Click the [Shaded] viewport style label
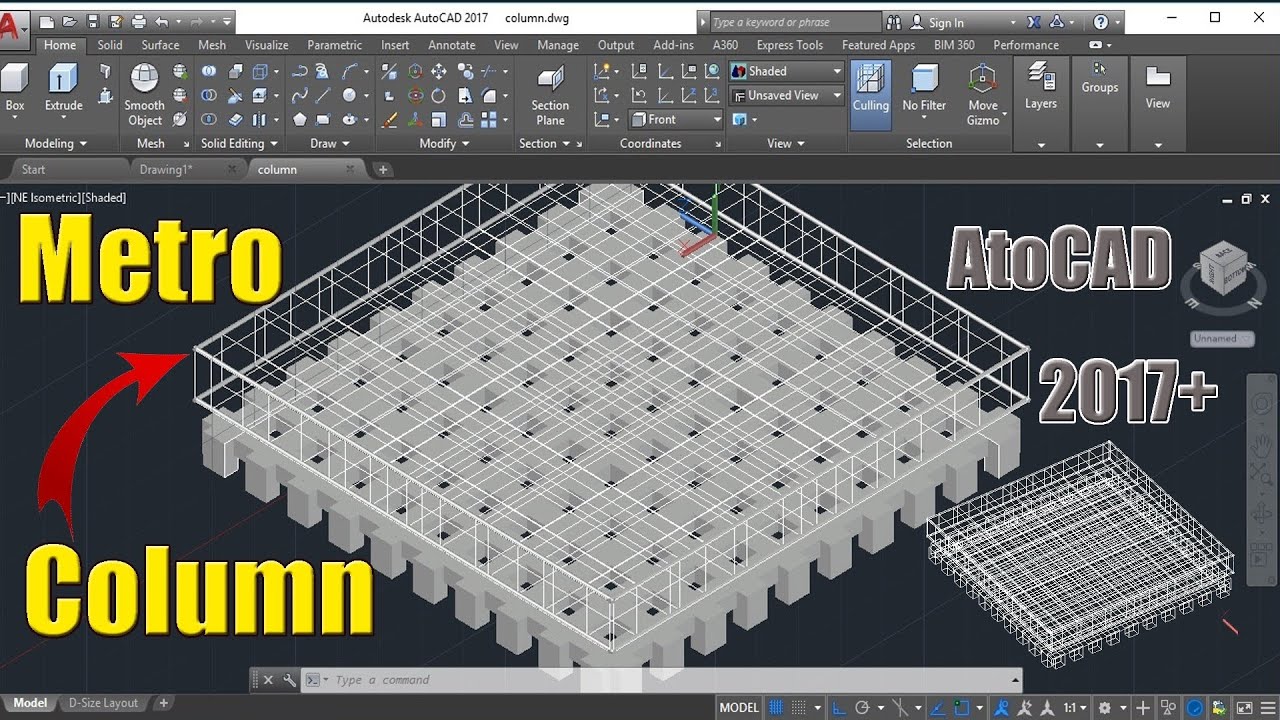Viewport: 1280px width, 720px height. (103, 198)
